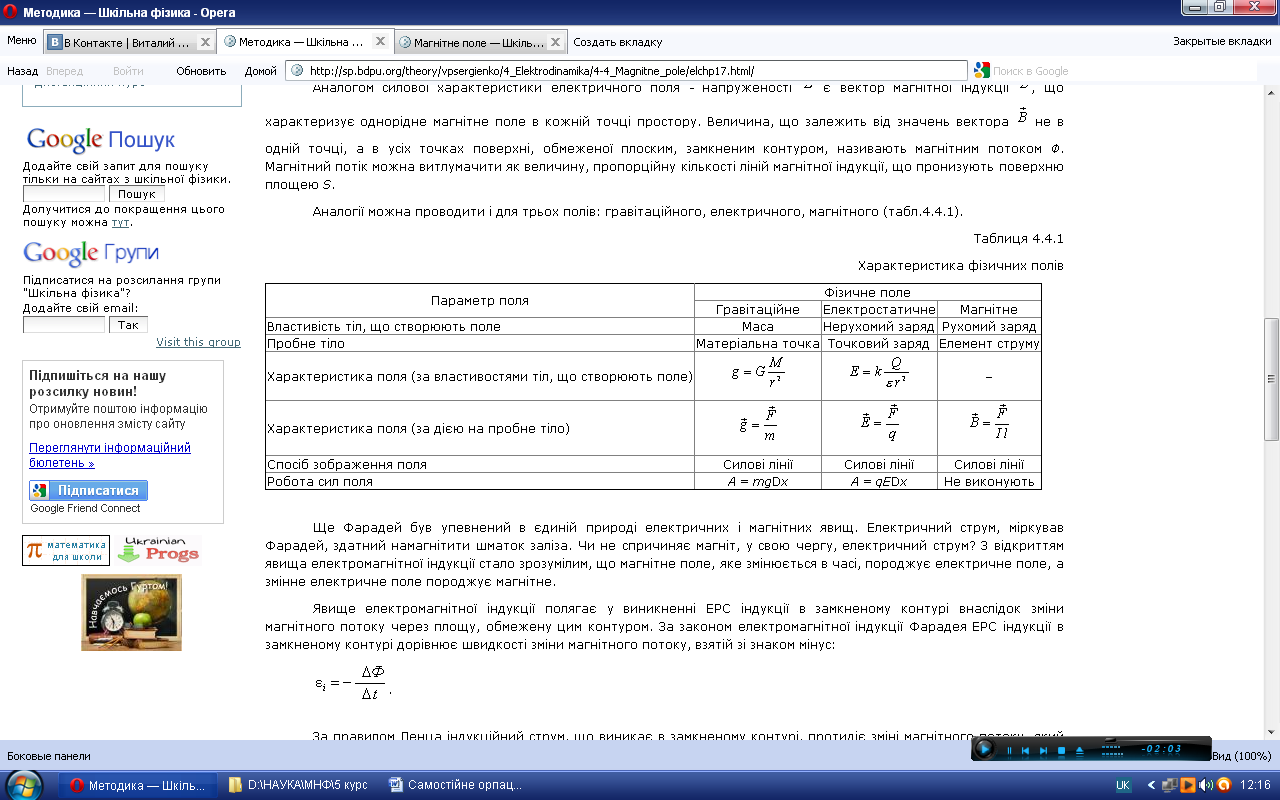Click the "Боковые панели" status bar label
The height and width of the screenshot is (800, 1280).
[x=49, y=756]
